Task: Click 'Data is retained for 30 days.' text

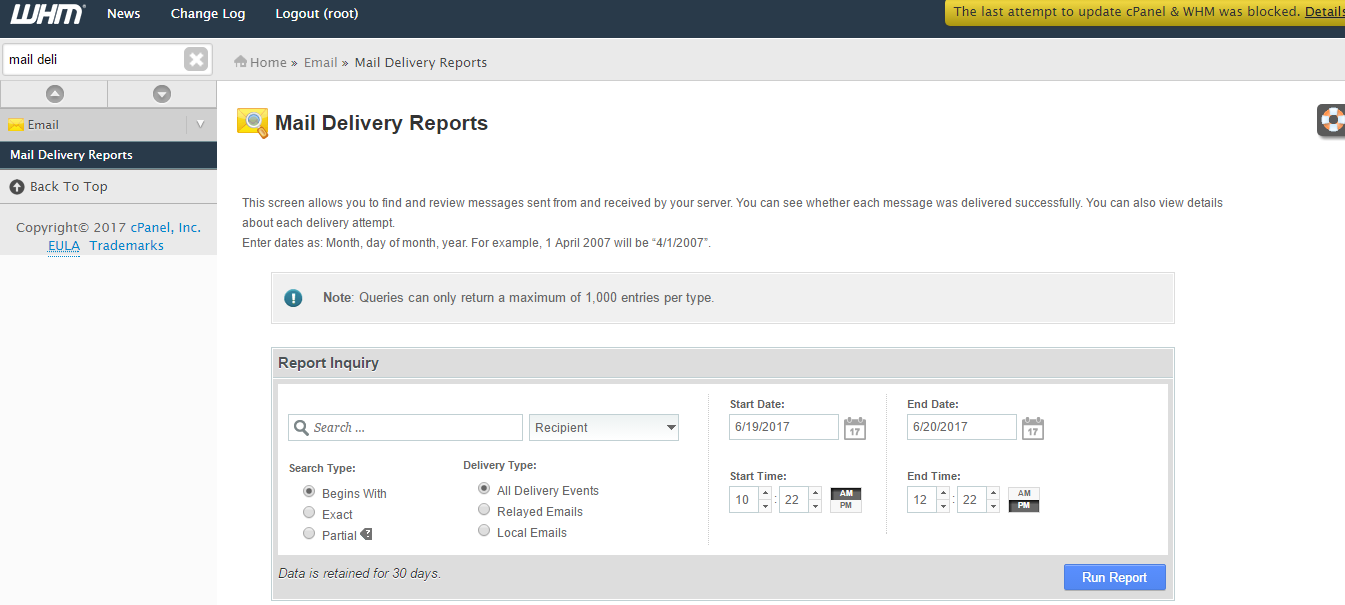Action: 360,573
